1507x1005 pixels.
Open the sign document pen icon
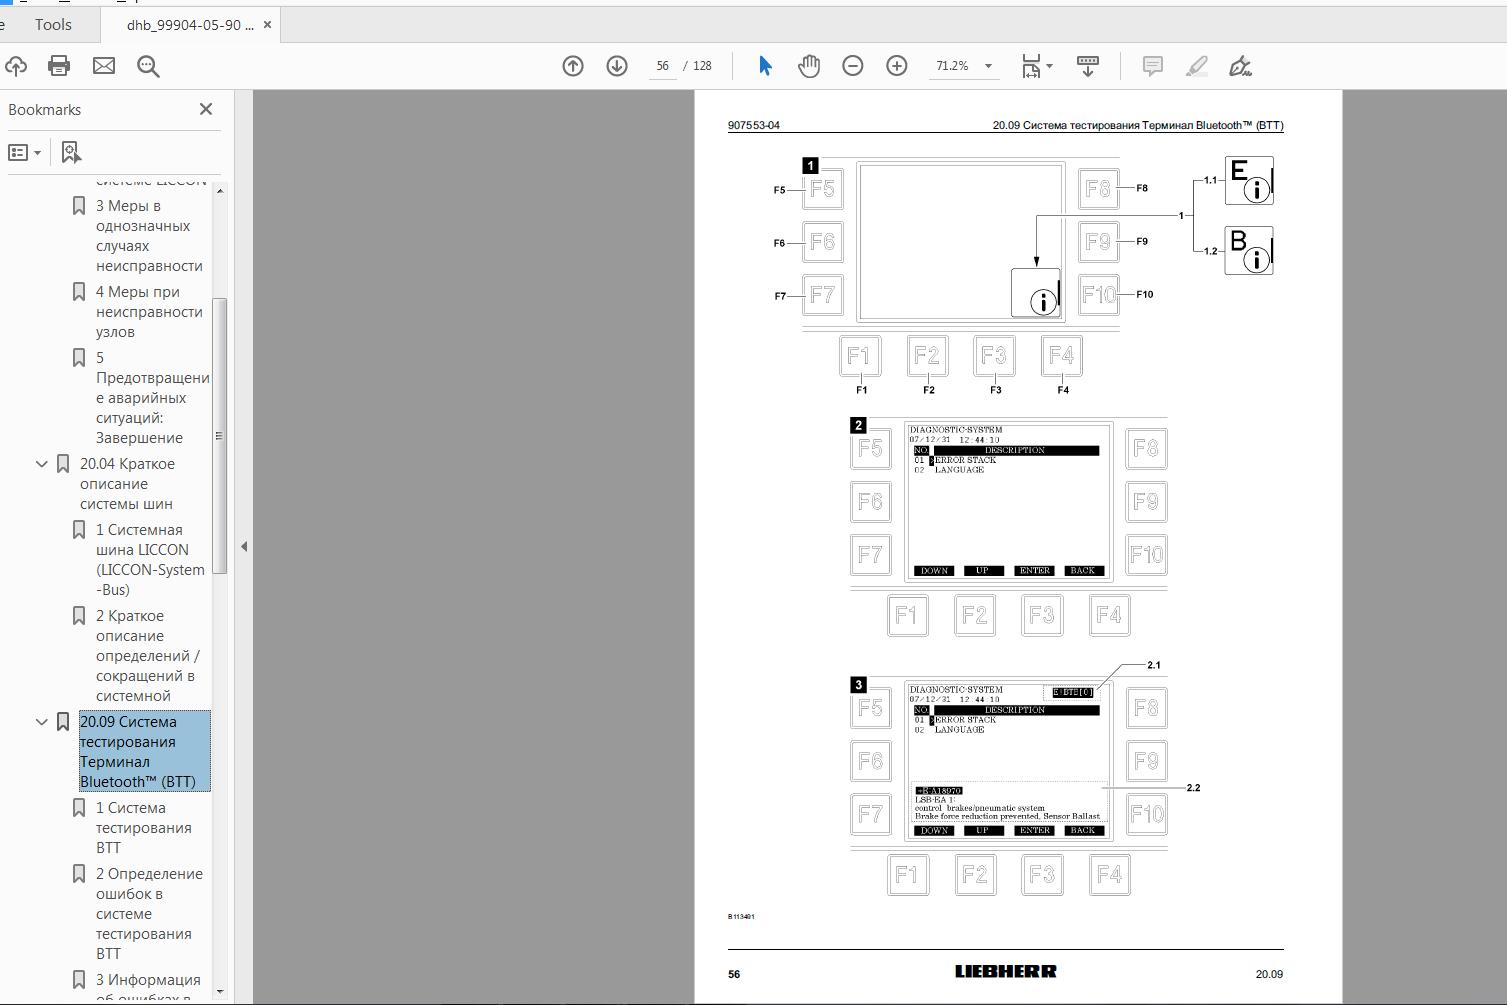(x=1240, y=66)
